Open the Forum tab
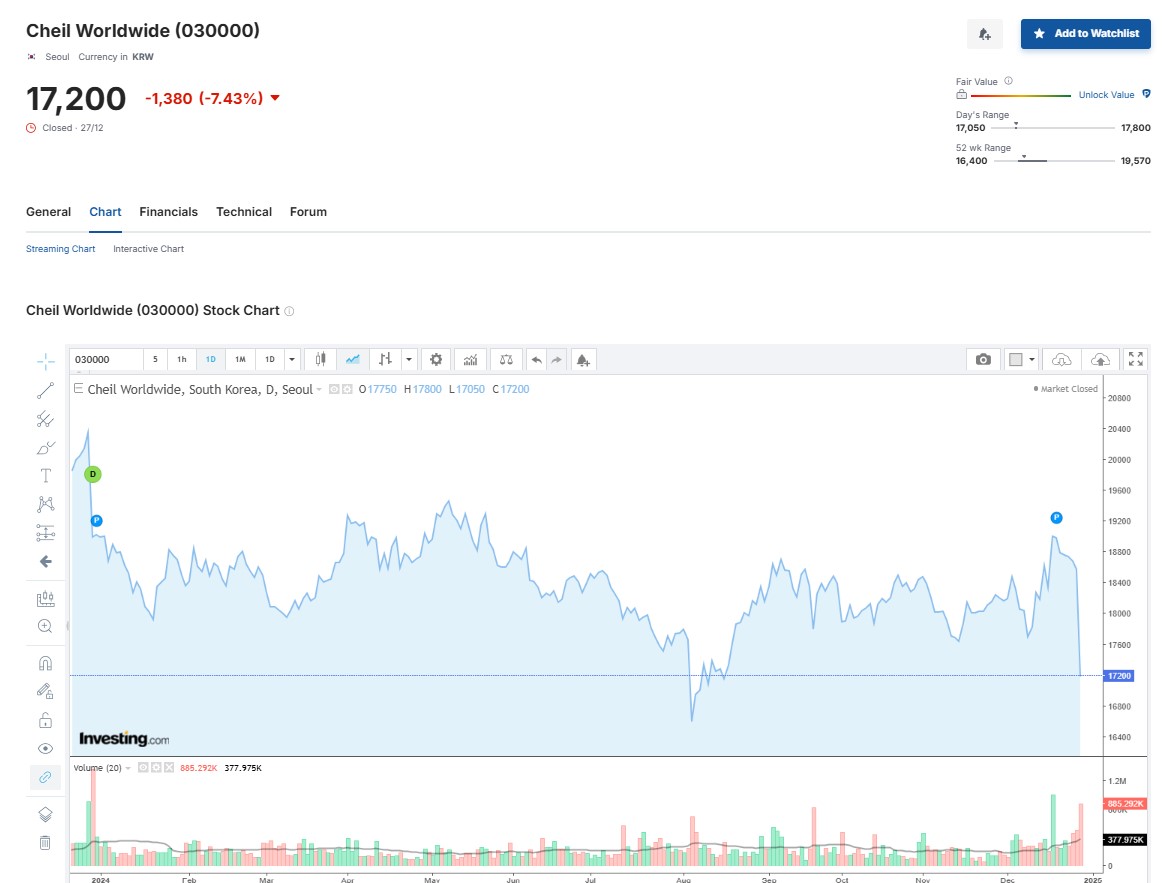 tap(308, 211)
